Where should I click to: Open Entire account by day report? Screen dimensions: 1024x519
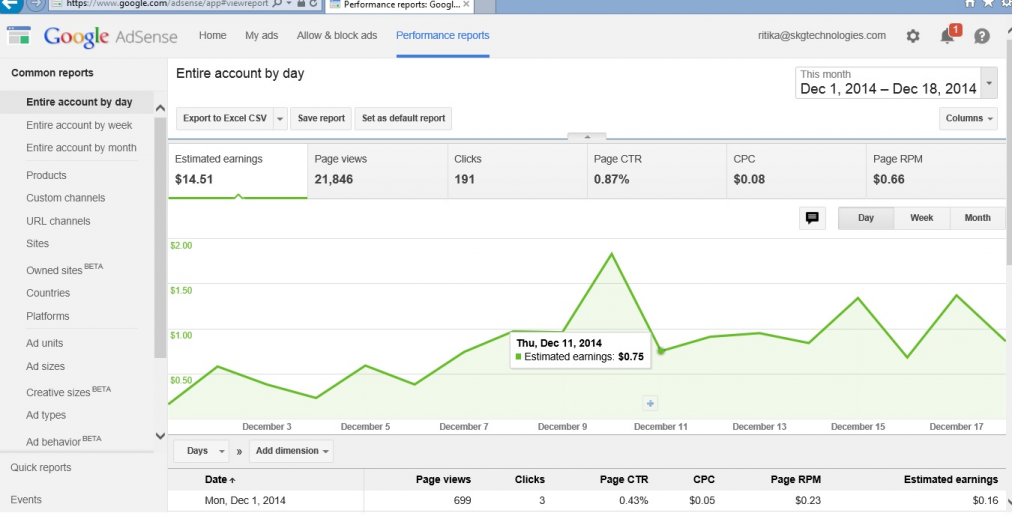click(79, 102)
